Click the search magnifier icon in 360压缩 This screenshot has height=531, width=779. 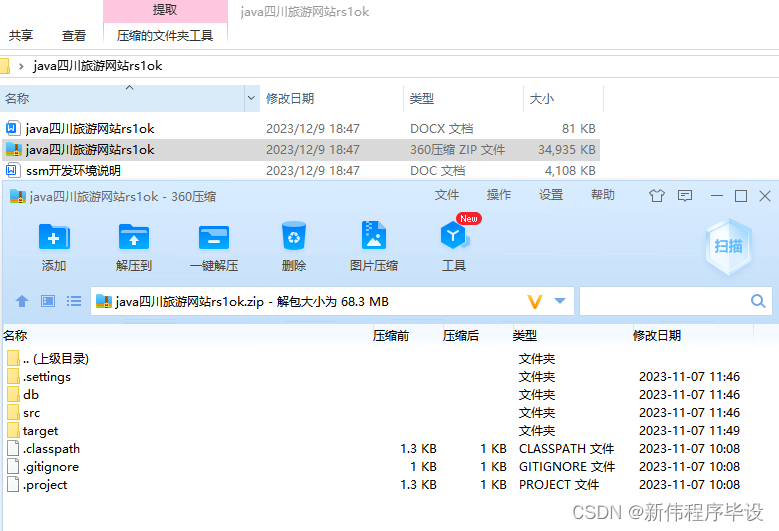pos(758,301)
